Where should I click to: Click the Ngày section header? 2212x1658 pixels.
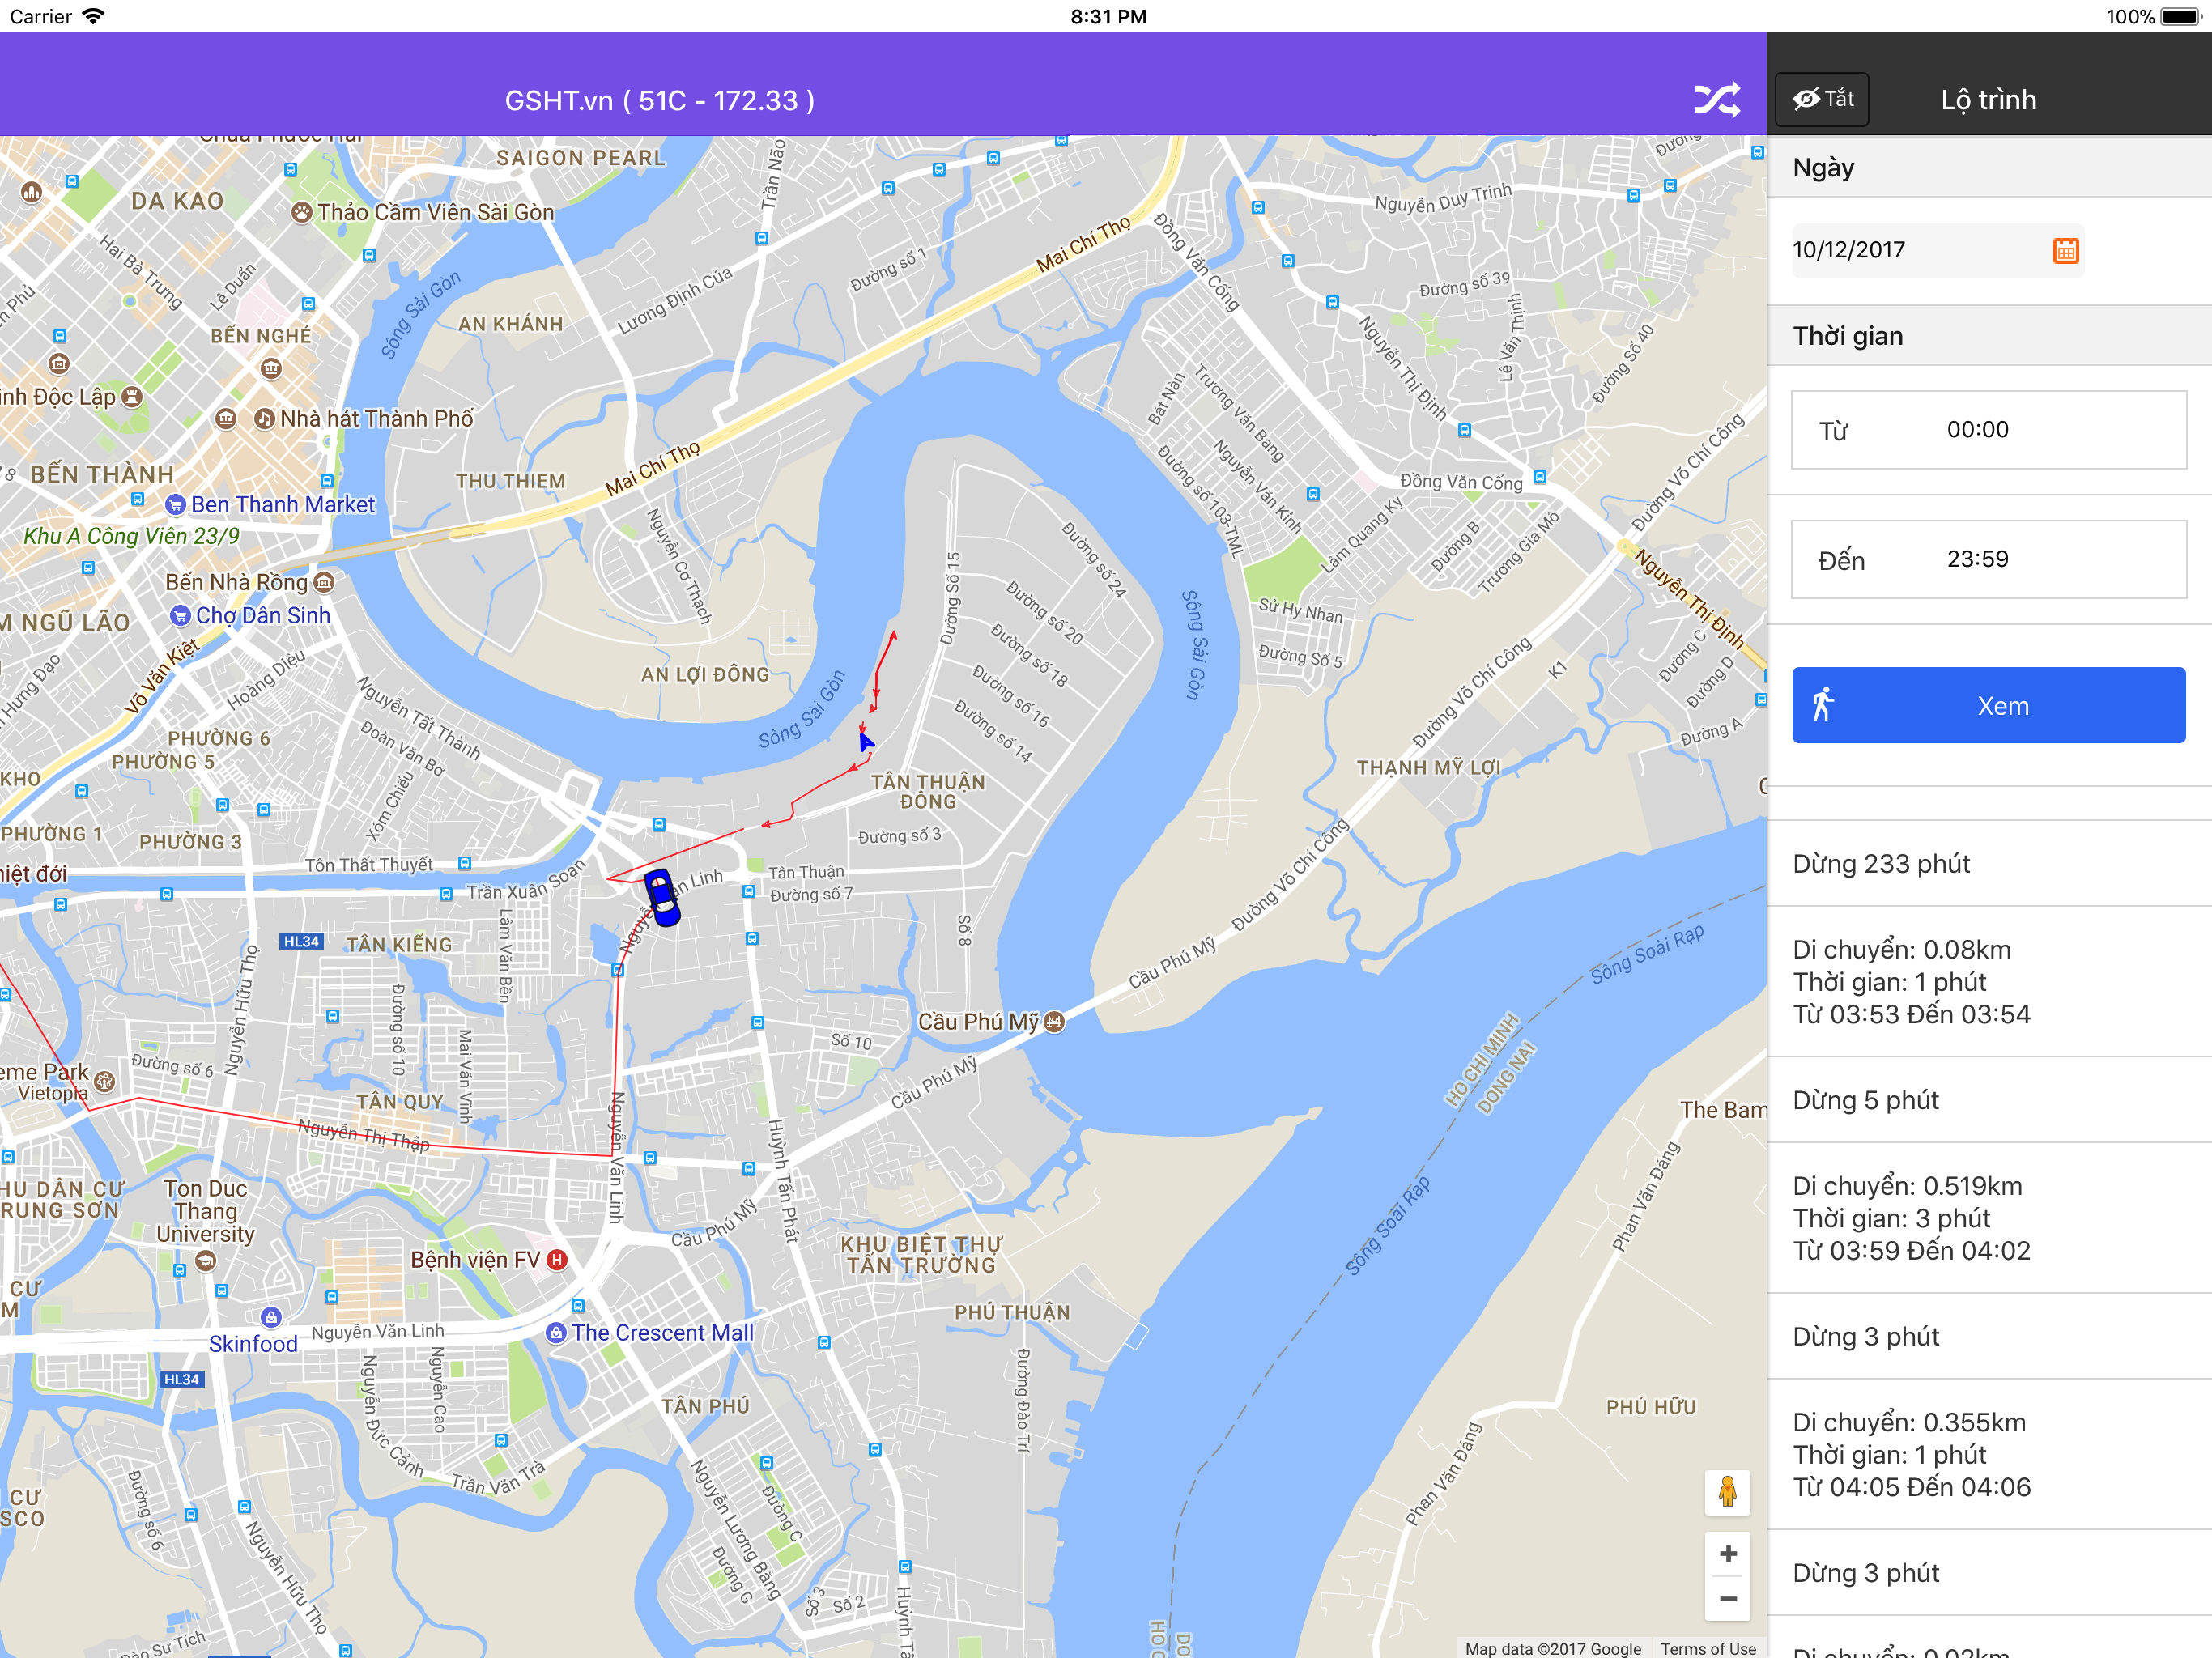pyautogui.click(x=1988, y=167)
